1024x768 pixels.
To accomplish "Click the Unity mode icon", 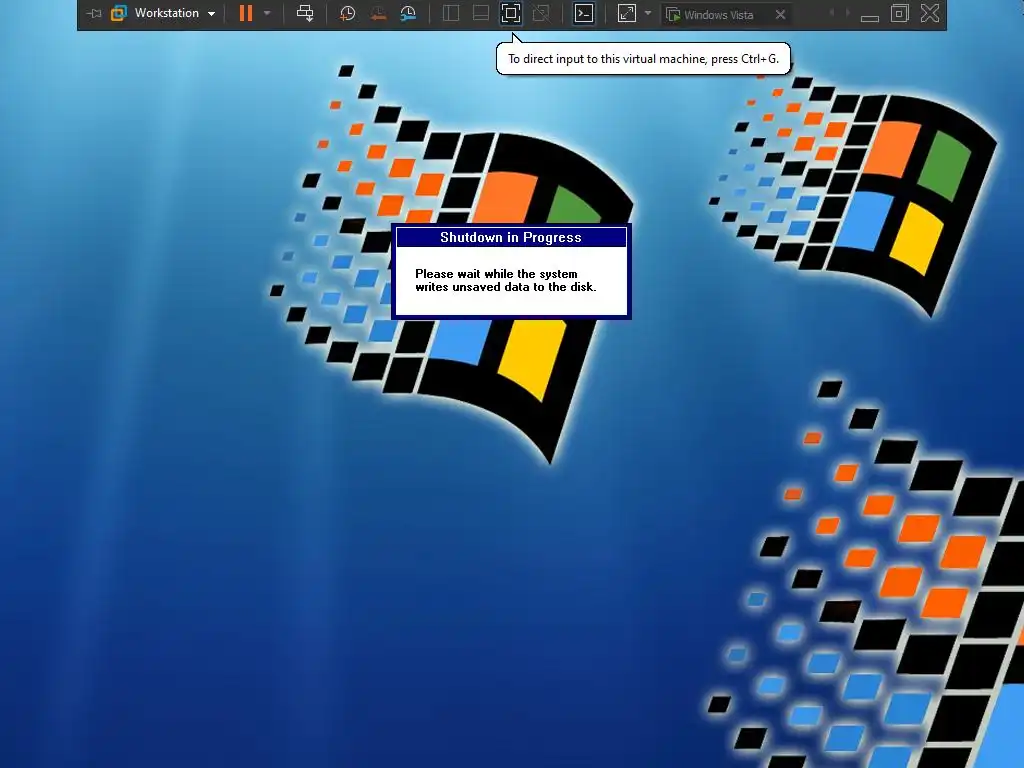I will 541,13.
